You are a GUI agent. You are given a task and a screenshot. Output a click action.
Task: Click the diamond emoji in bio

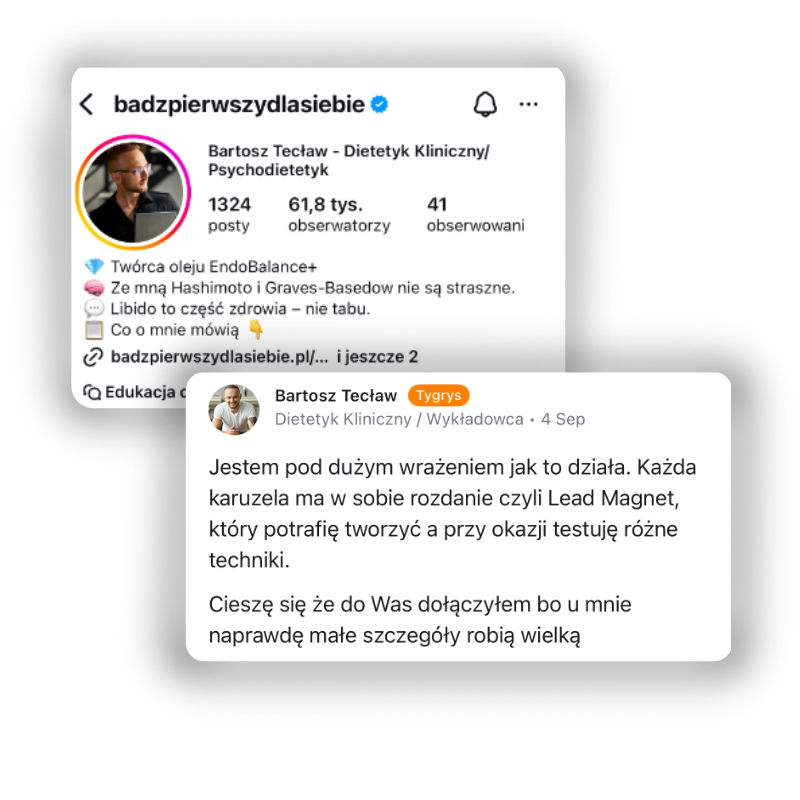94,266
